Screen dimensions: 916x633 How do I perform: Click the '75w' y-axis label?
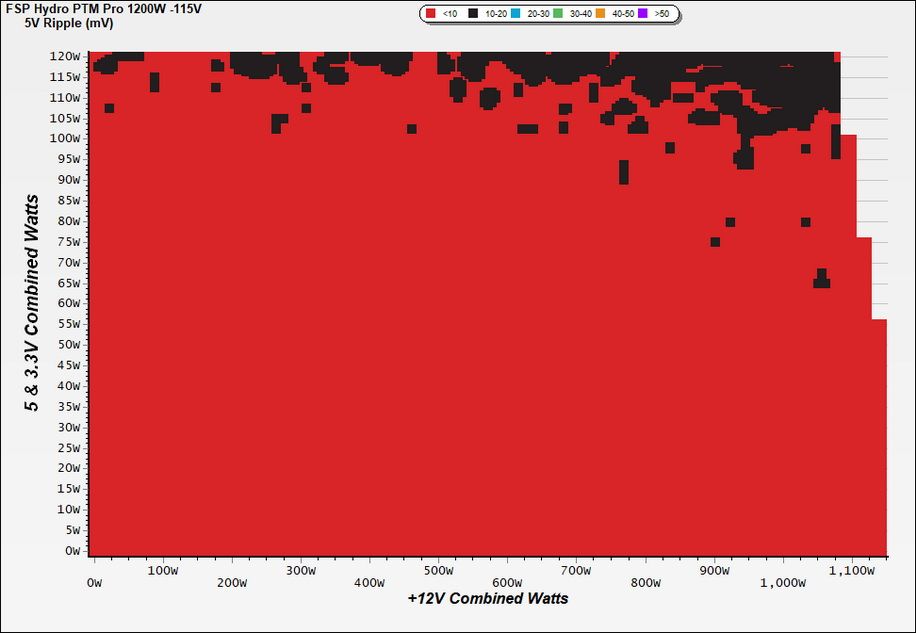click(x=68, y=242)
